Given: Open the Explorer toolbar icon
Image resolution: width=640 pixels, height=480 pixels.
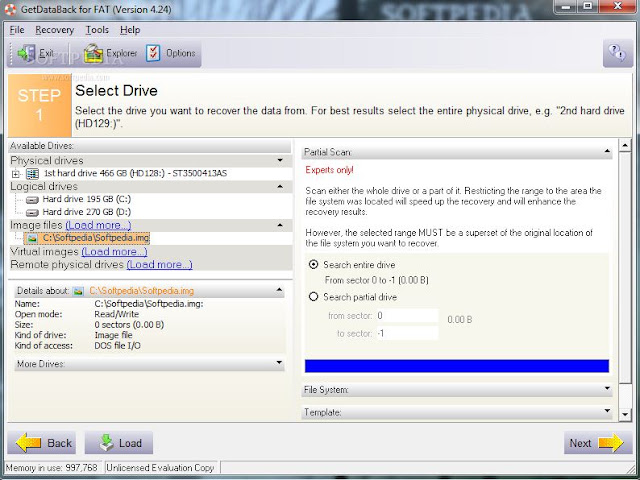Looking at the screenshot, I should [93, 53].
